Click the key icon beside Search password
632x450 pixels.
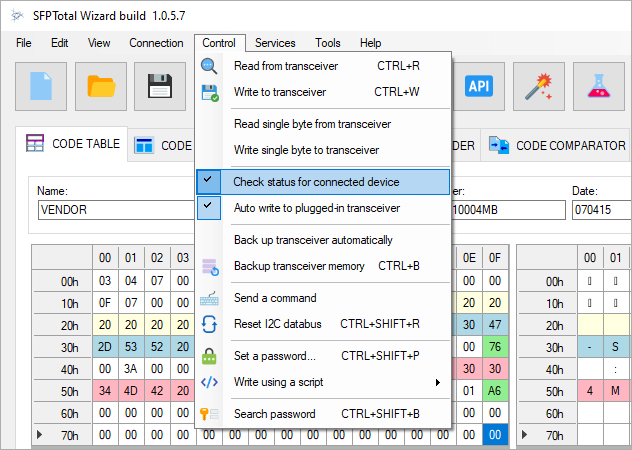(x=209, y=414)
